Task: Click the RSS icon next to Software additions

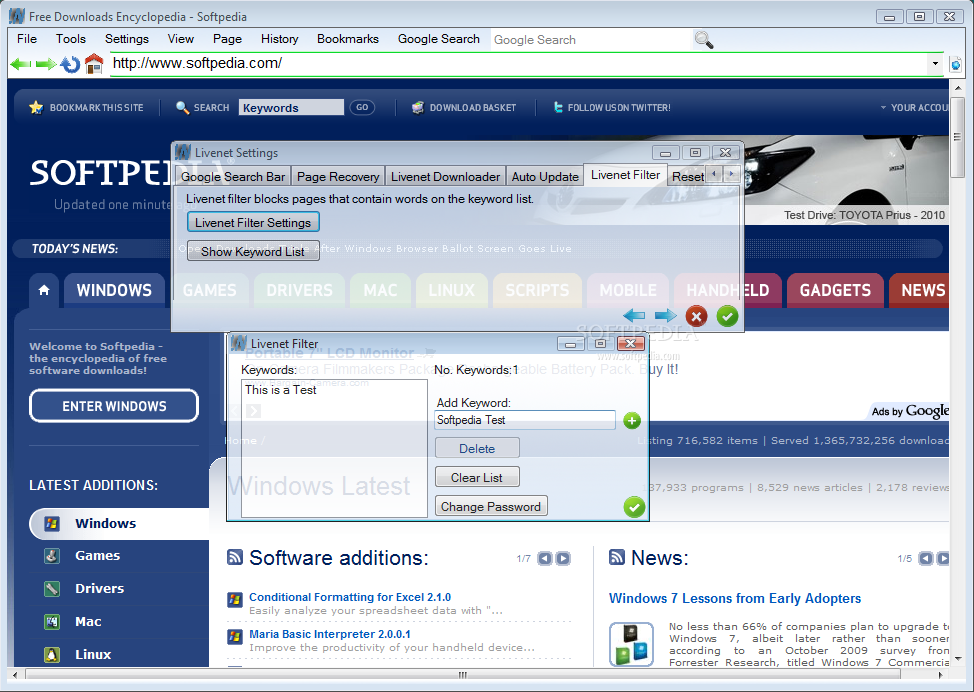Action: point(235,557)
